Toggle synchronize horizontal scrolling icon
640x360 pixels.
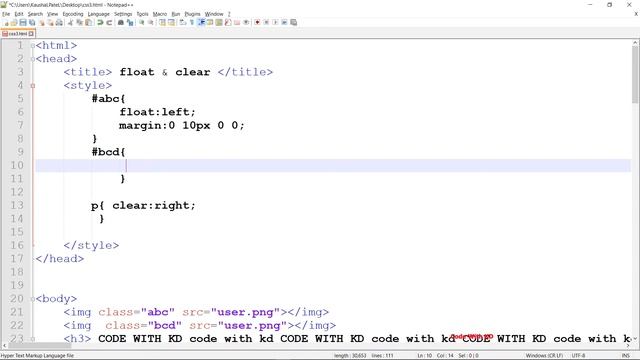click(171, 22)
